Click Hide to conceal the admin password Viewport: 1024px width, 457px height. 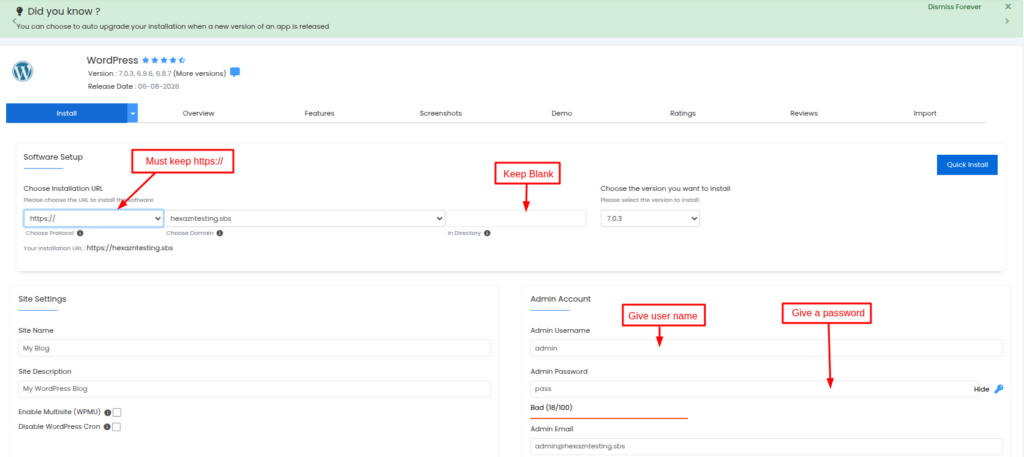[x=982, y=389]
